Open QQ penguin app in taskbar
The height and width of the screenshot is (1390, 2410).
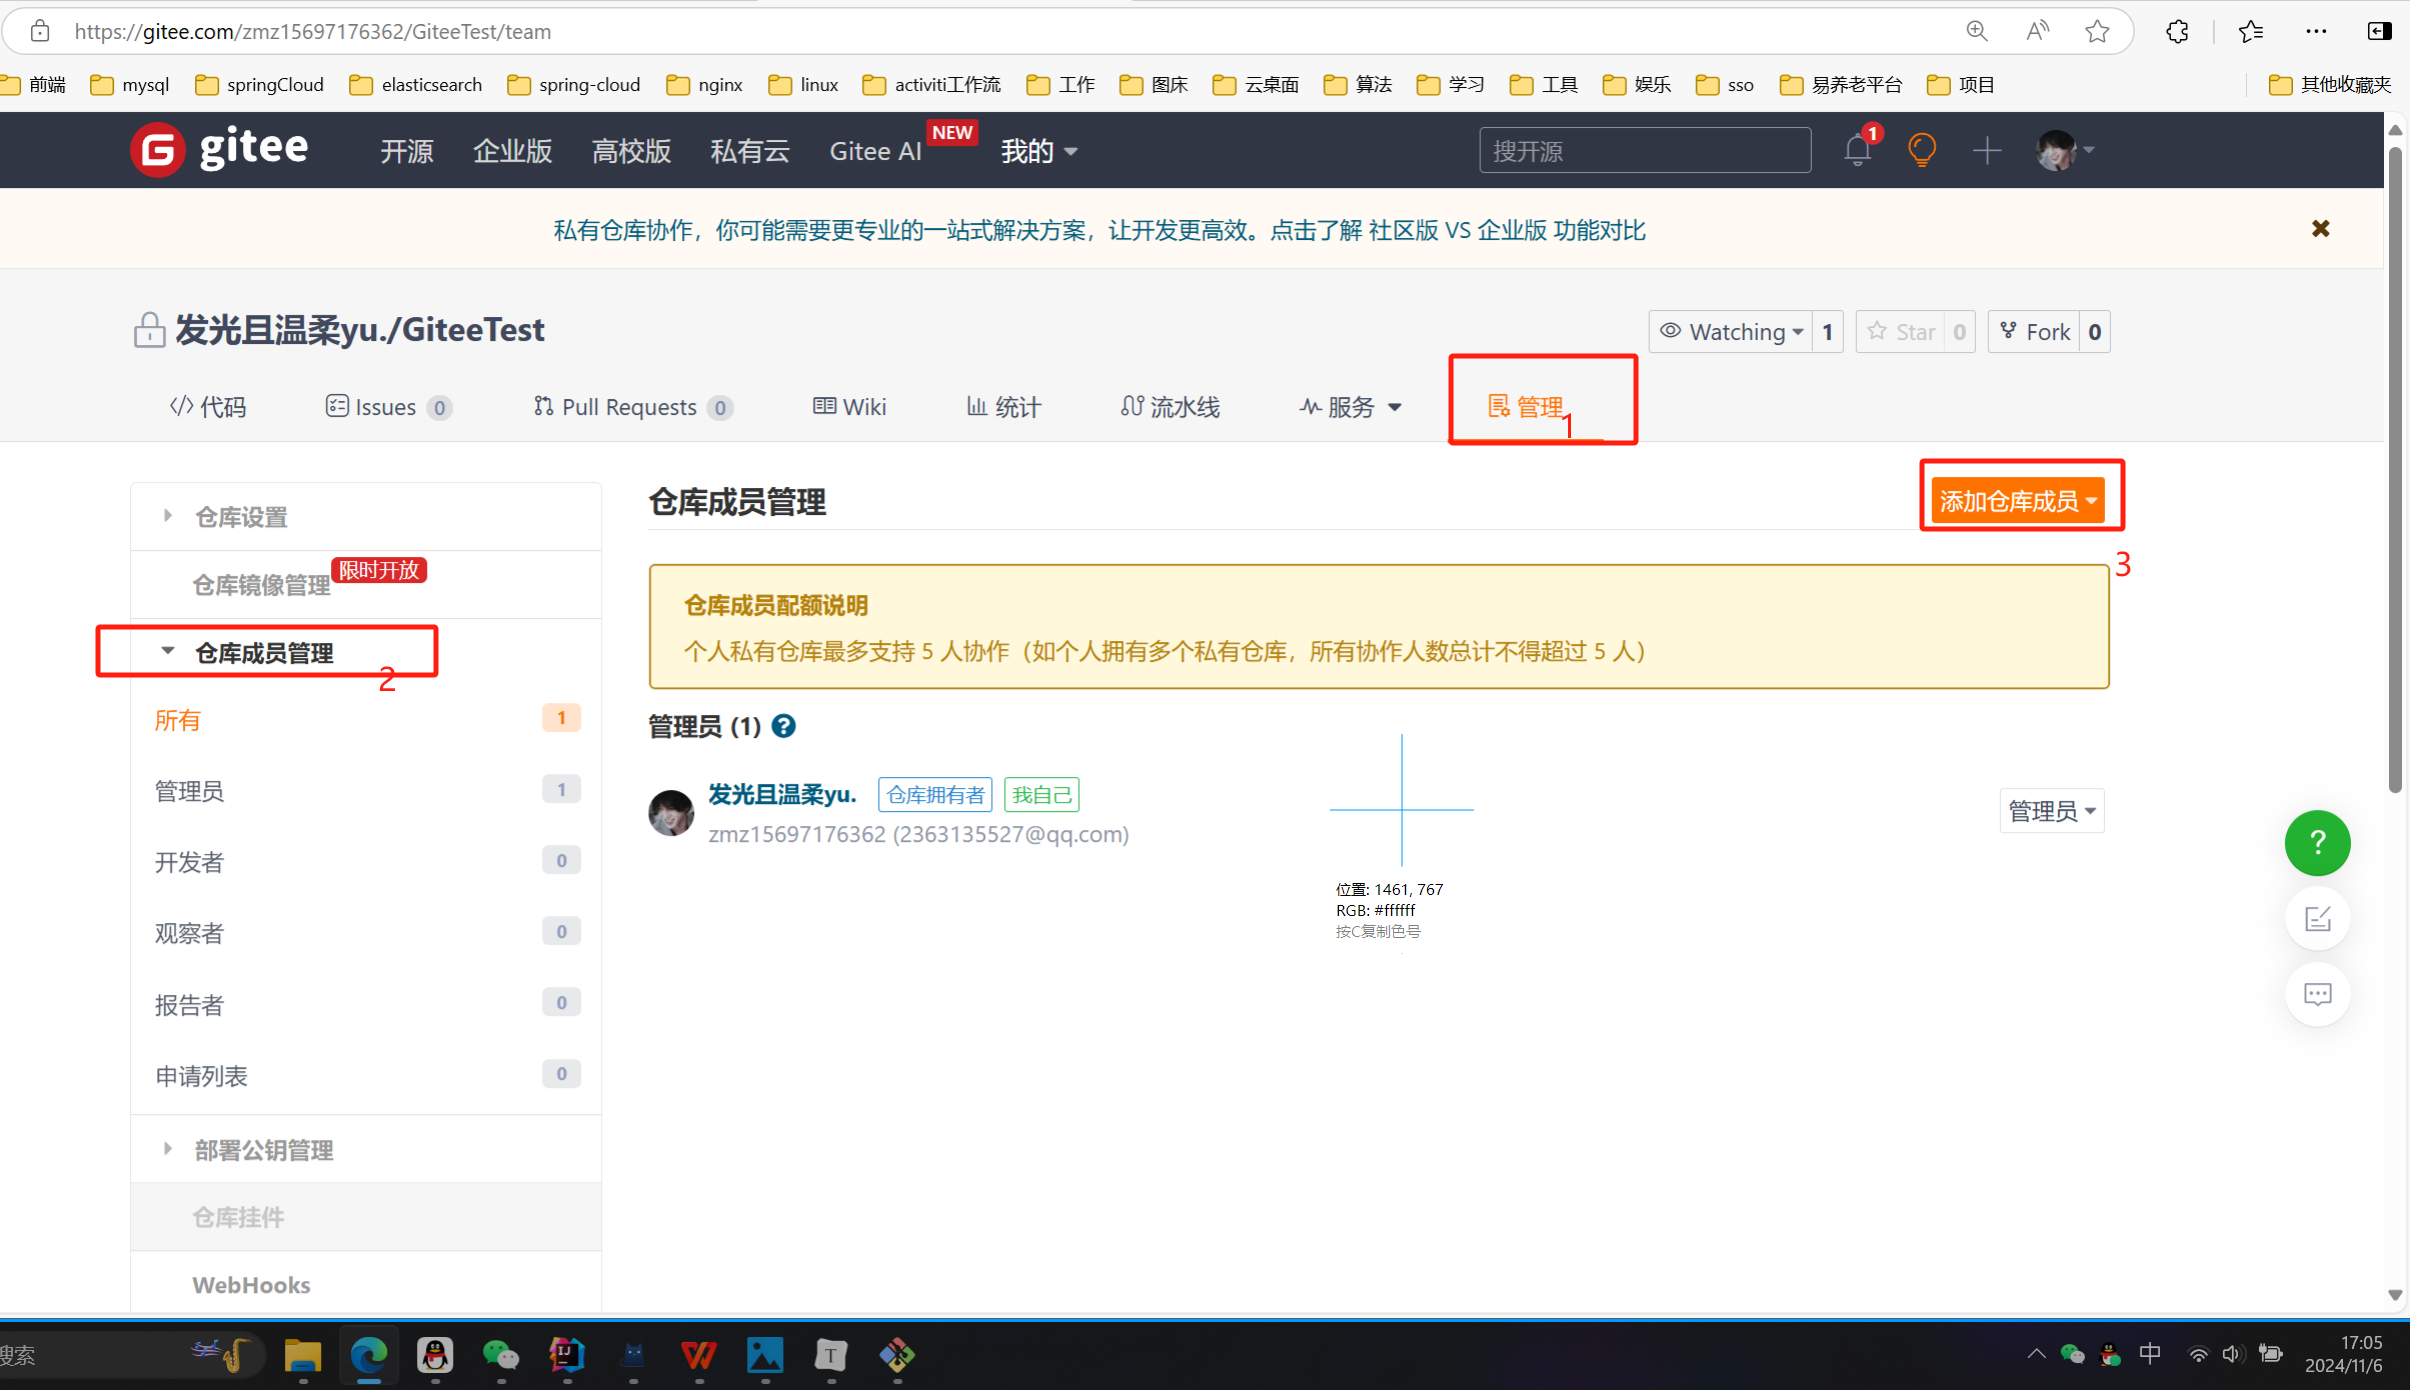[x=435, y=1355]
